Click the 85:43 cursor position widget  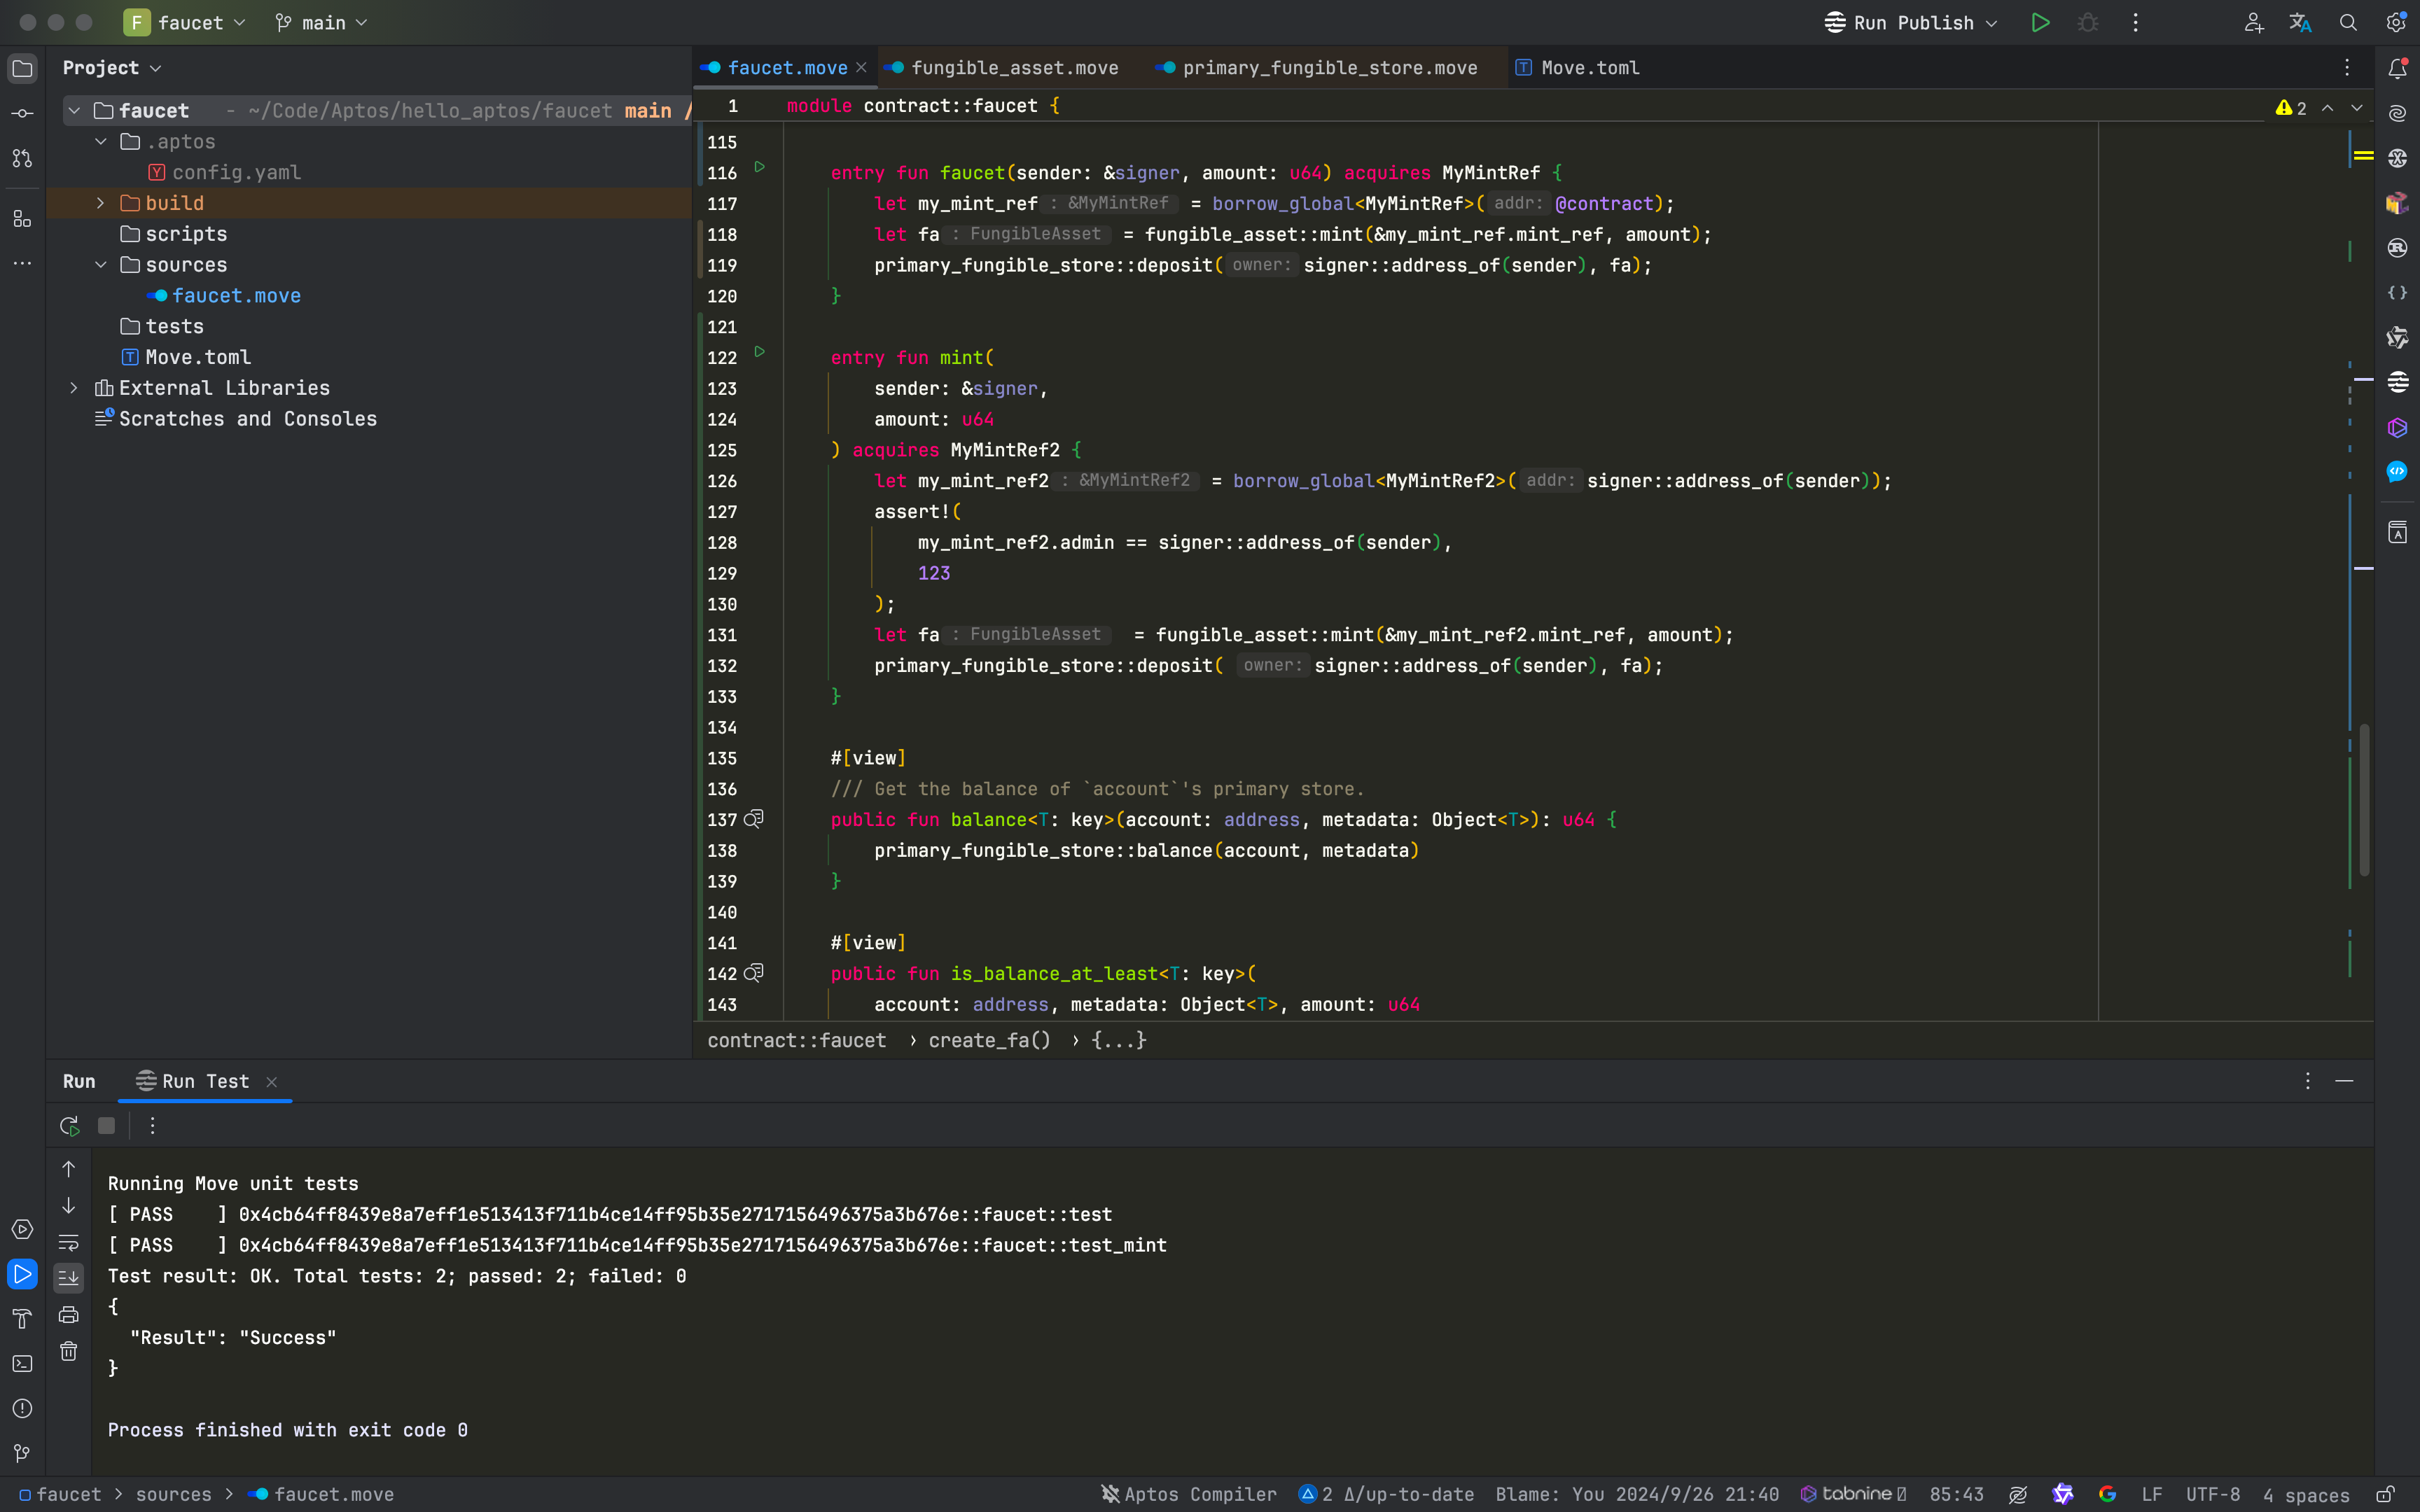tap(1956, 1494)
